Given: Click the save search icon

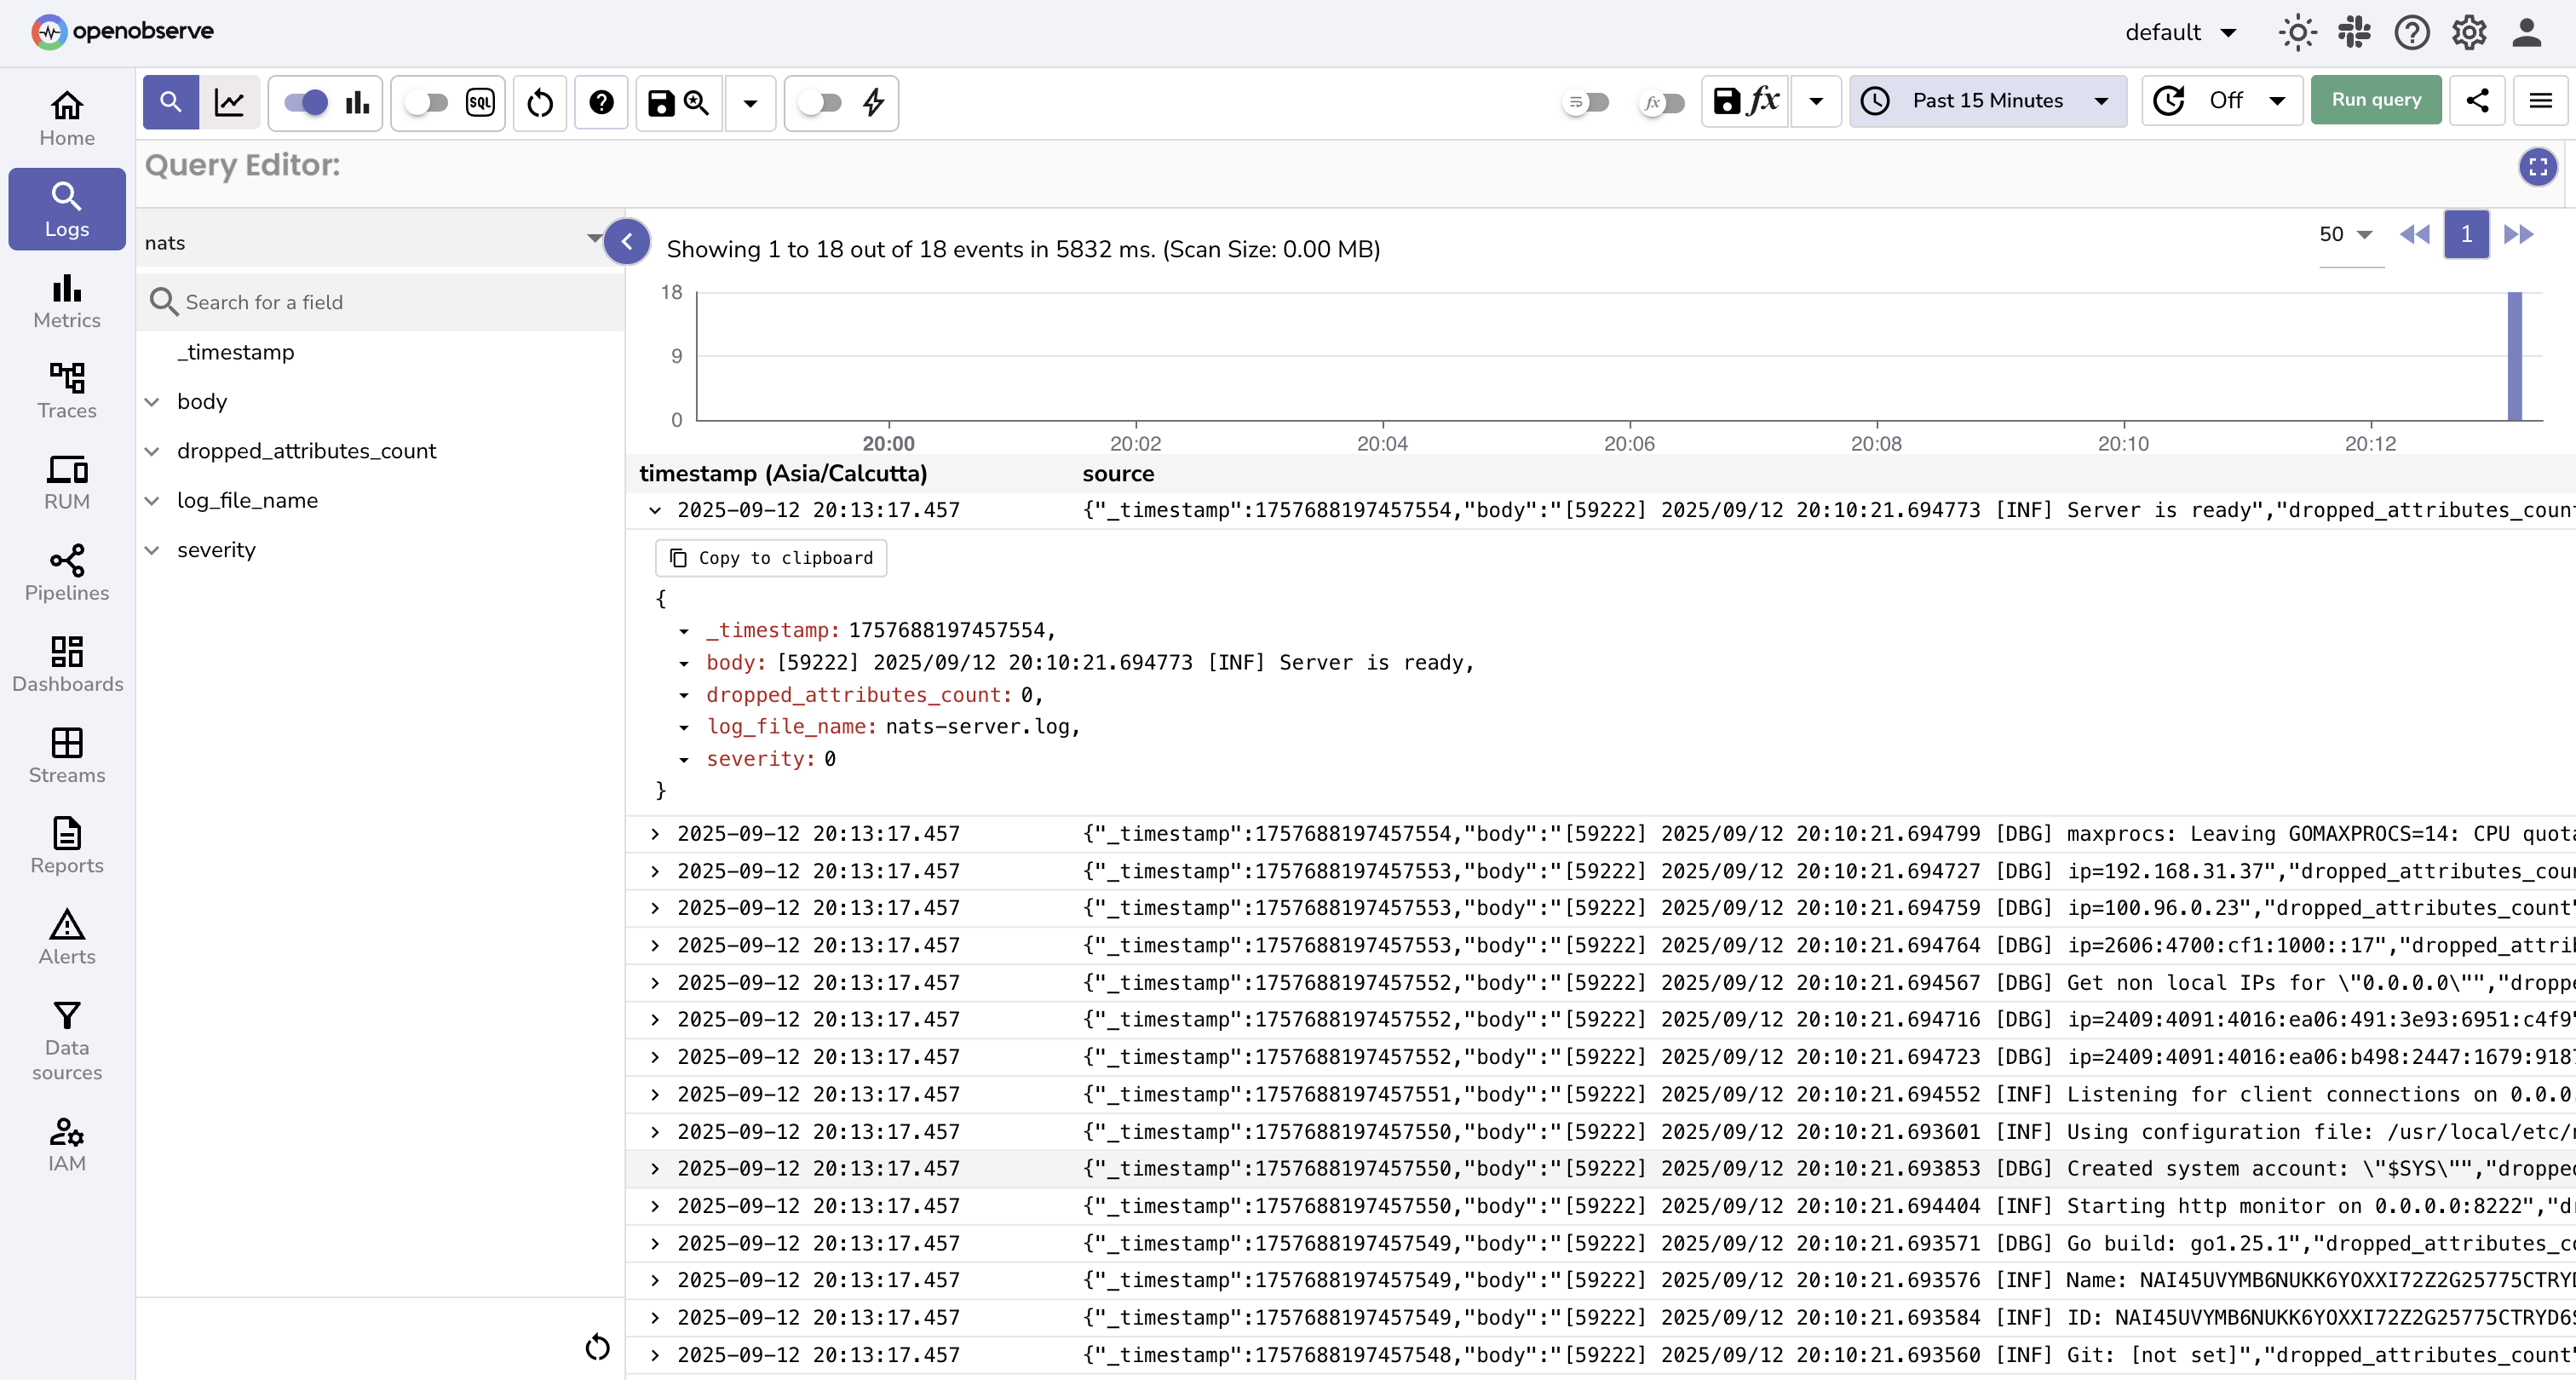Looking at the screenshot, I should [660, 102].
